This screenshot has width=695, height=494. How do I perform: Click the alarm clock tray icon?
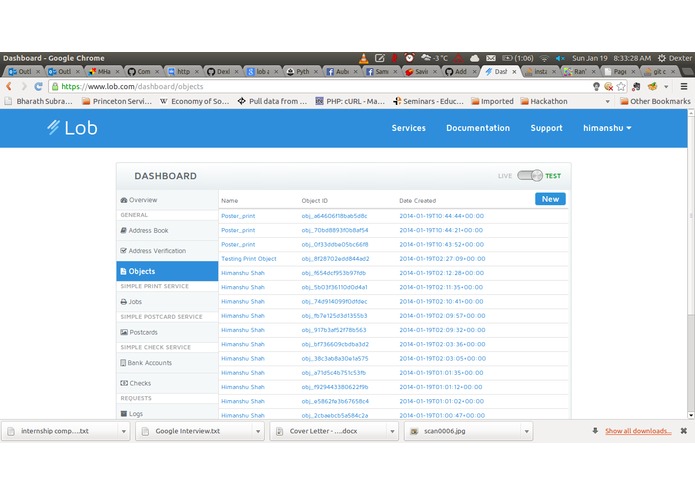pos(410,58)
